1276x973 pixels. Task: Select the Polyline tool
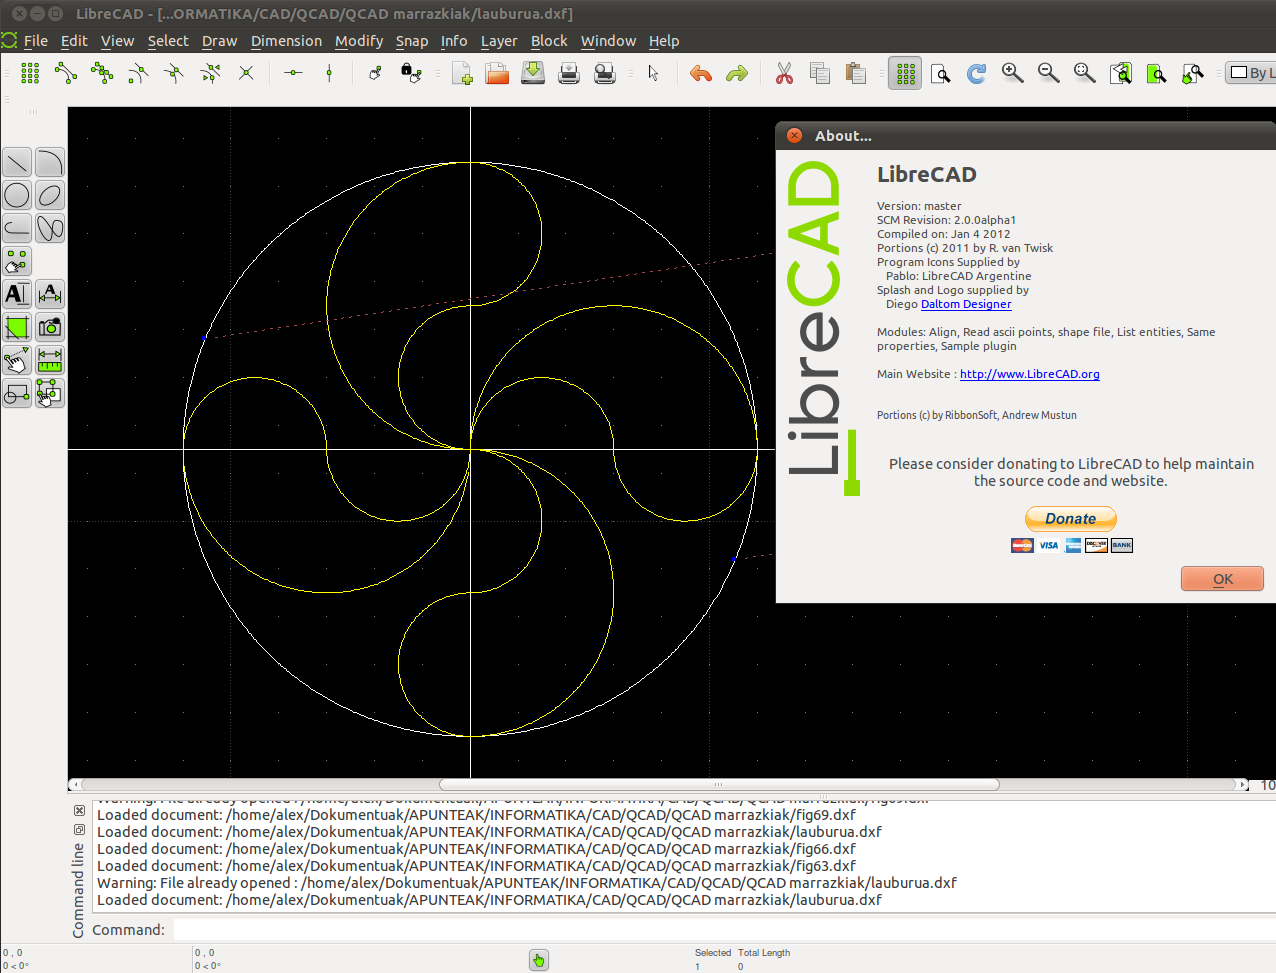point(17,228)
